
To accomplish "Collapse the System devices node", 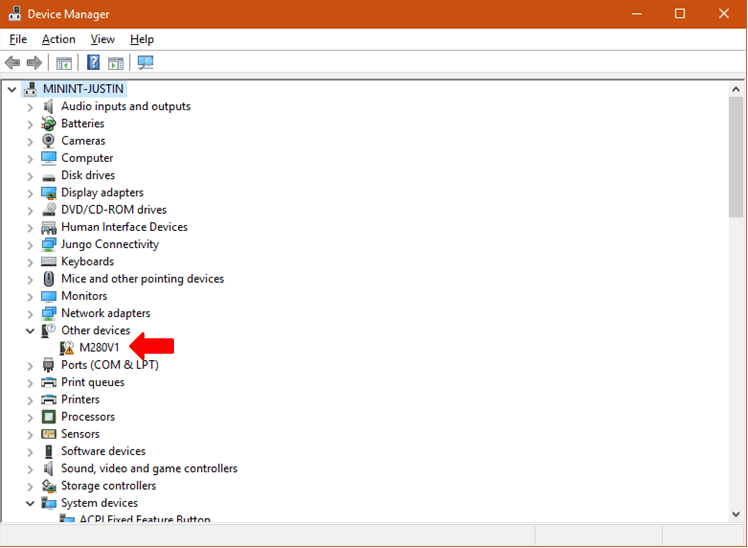I will click(x=30, y=503).
